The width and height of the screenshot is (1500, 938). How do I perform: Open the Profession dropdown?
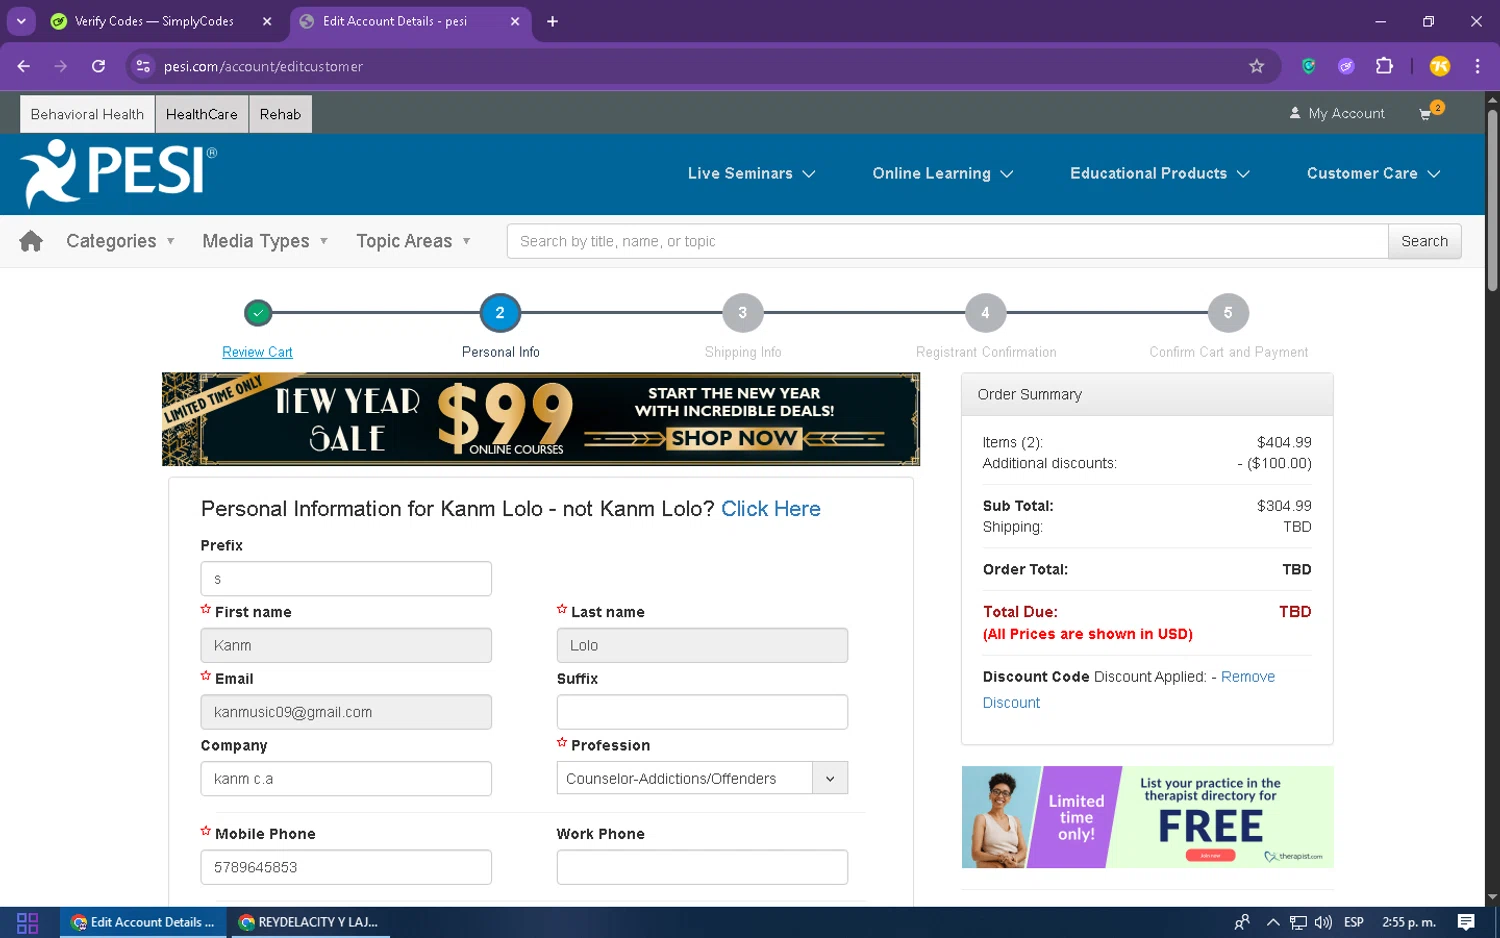pyautogui.click(x=702, y=778)
